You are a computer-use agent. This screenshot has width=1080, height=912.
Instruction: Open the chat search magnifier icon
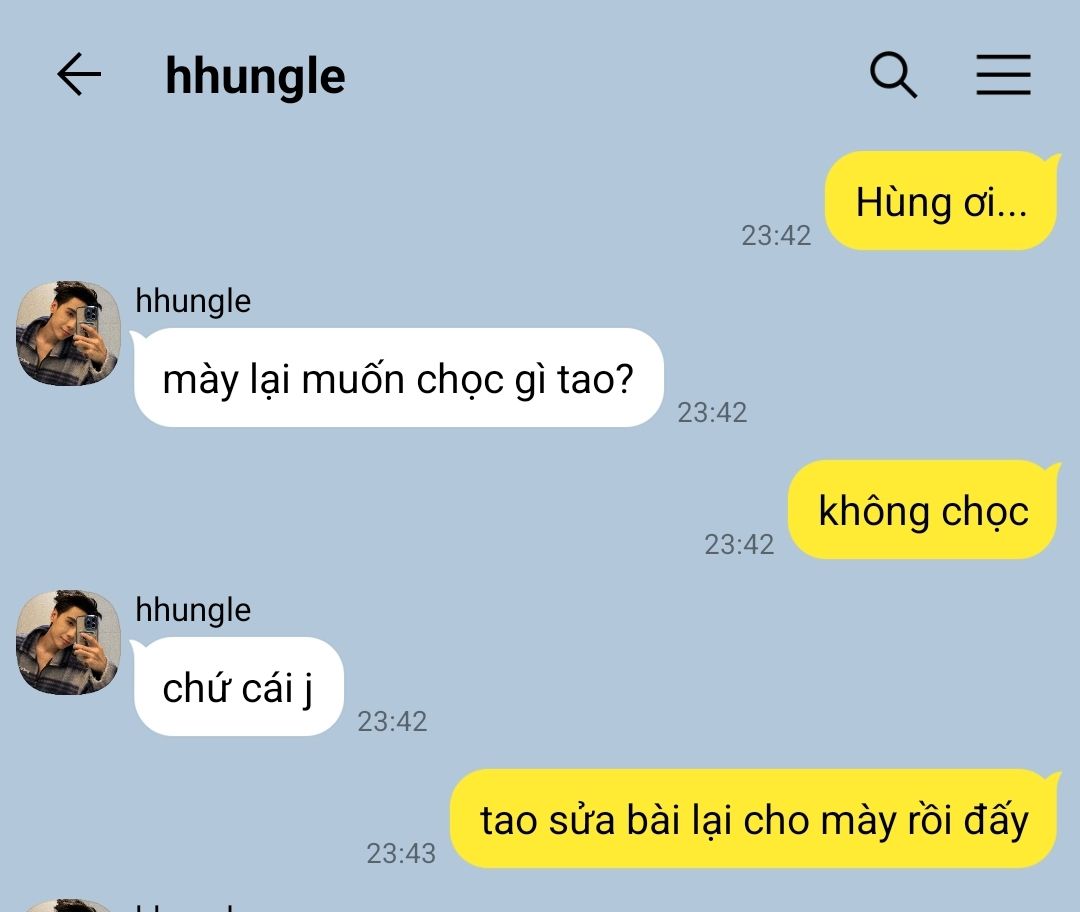point(893,74)
